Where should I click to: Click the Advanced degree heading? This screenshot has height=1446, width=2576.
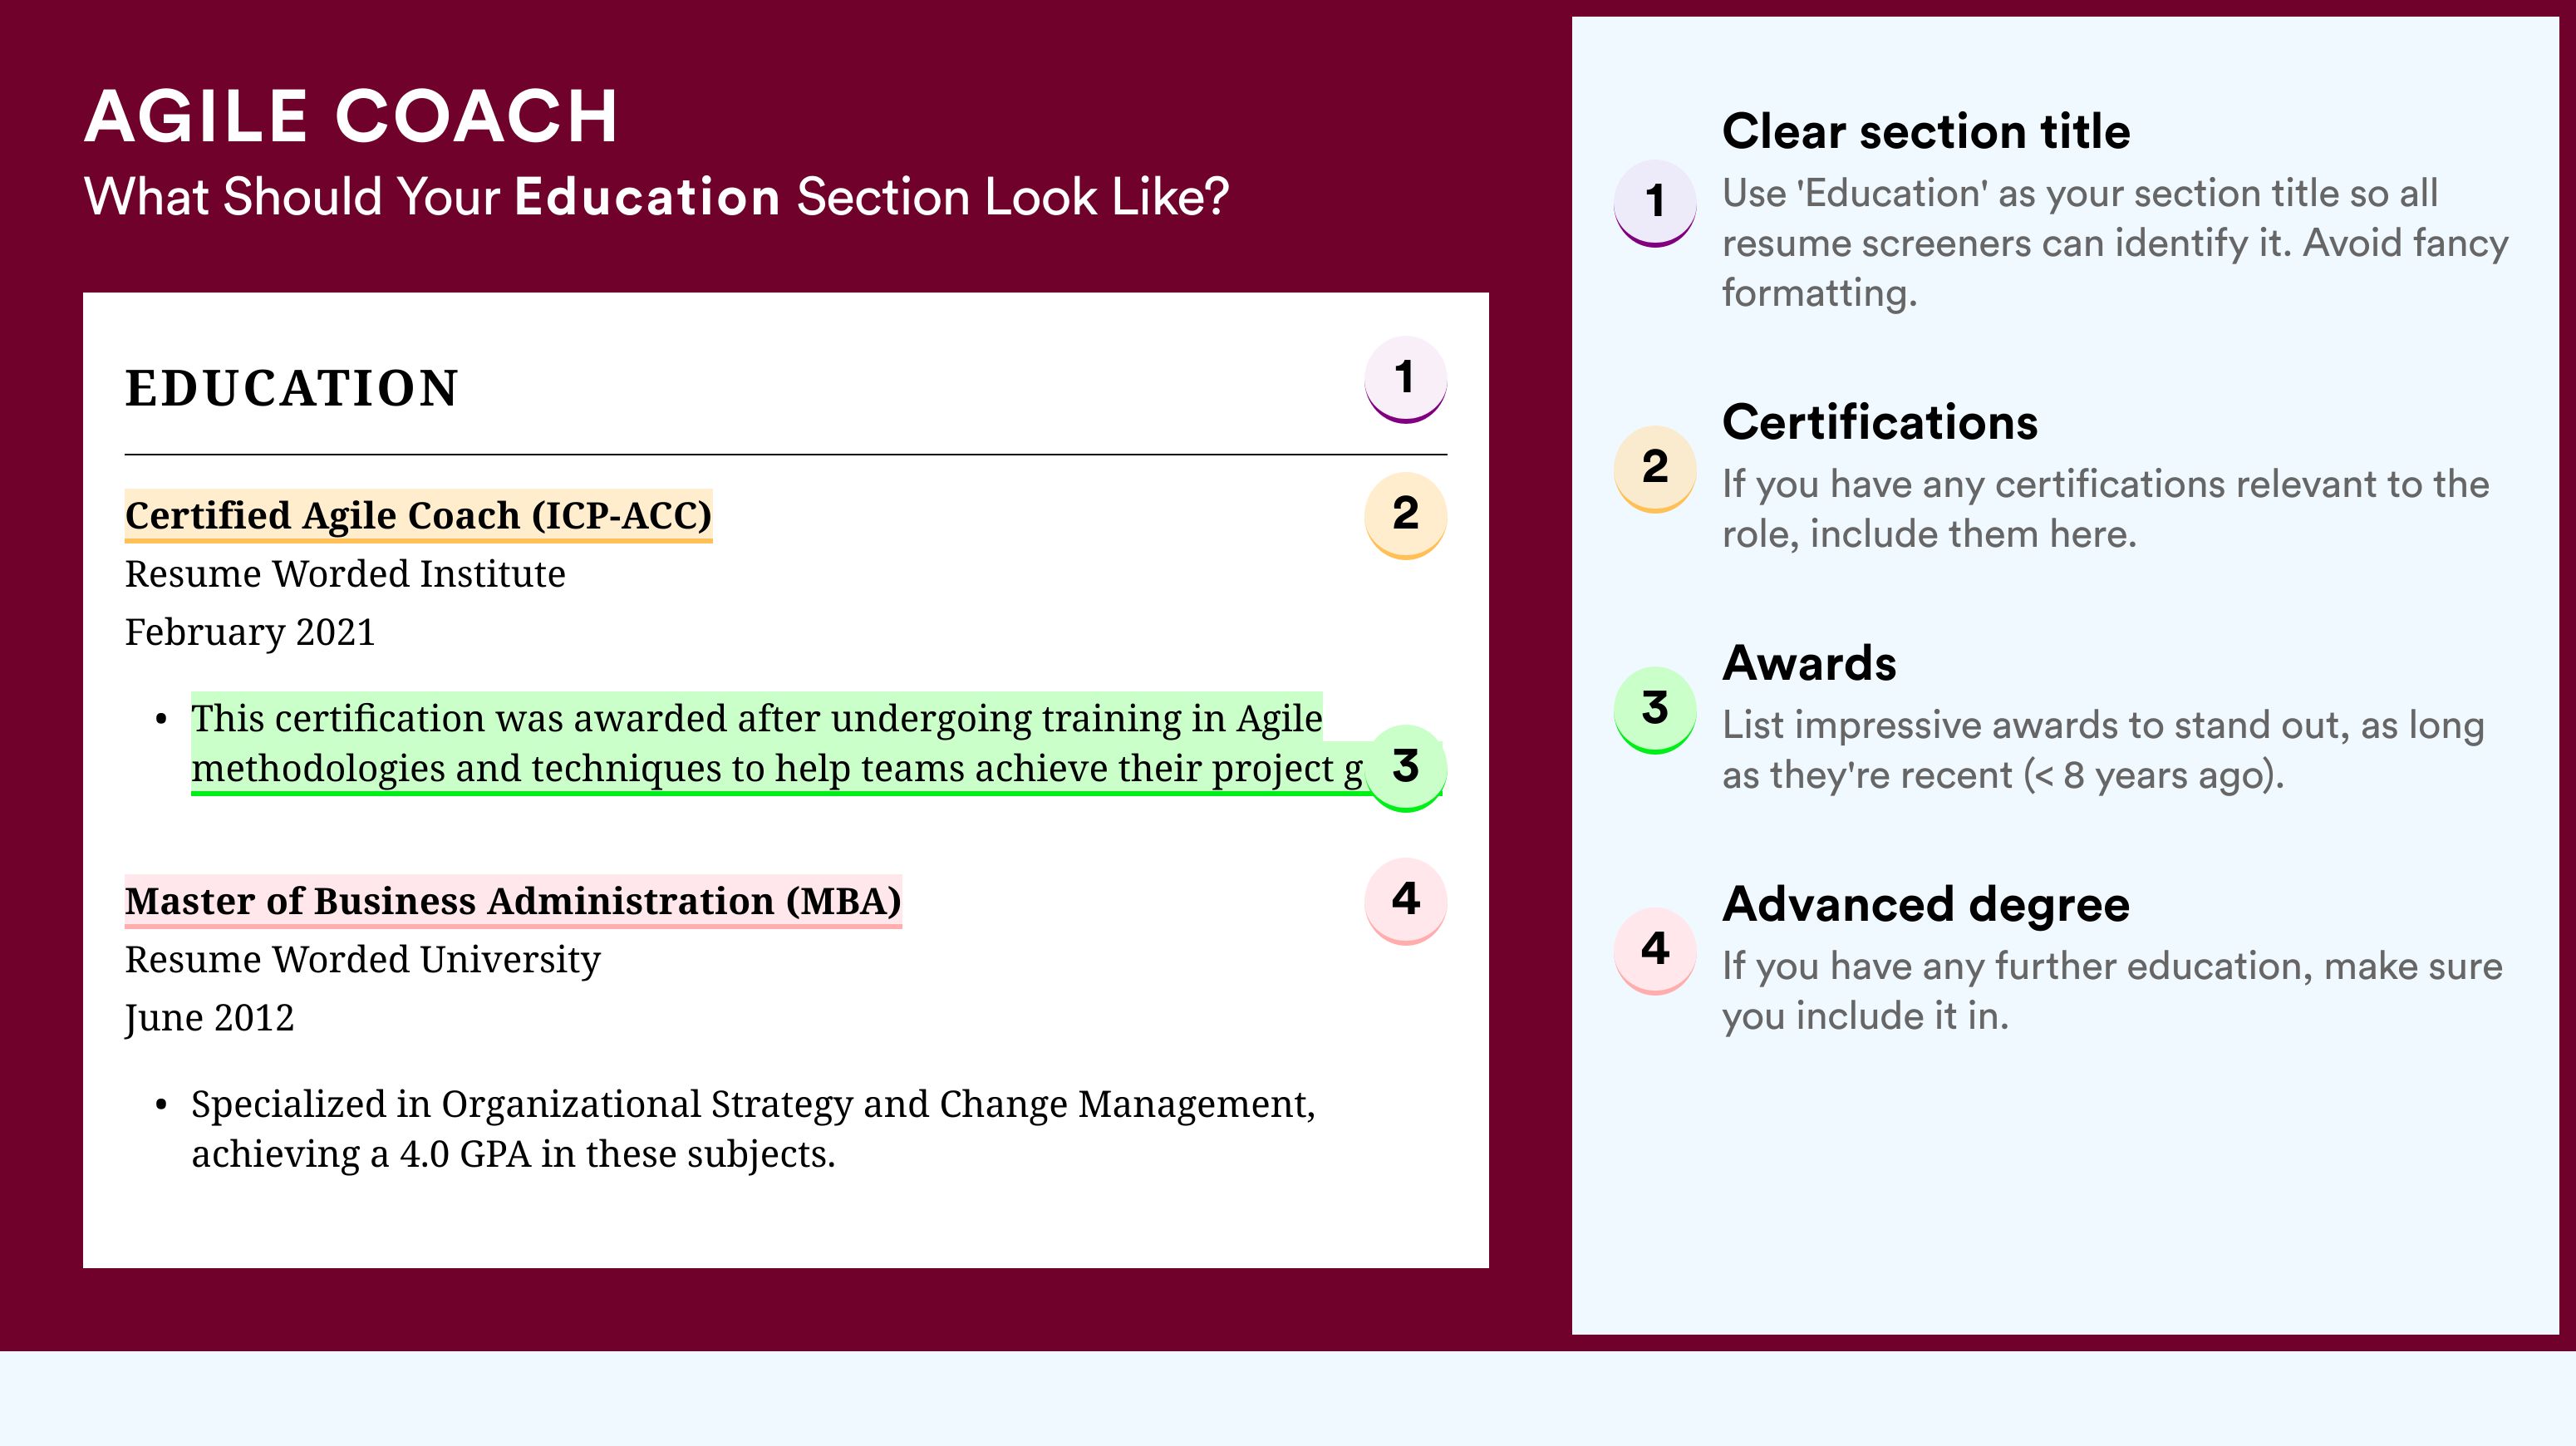click(x=1925, y=905)
